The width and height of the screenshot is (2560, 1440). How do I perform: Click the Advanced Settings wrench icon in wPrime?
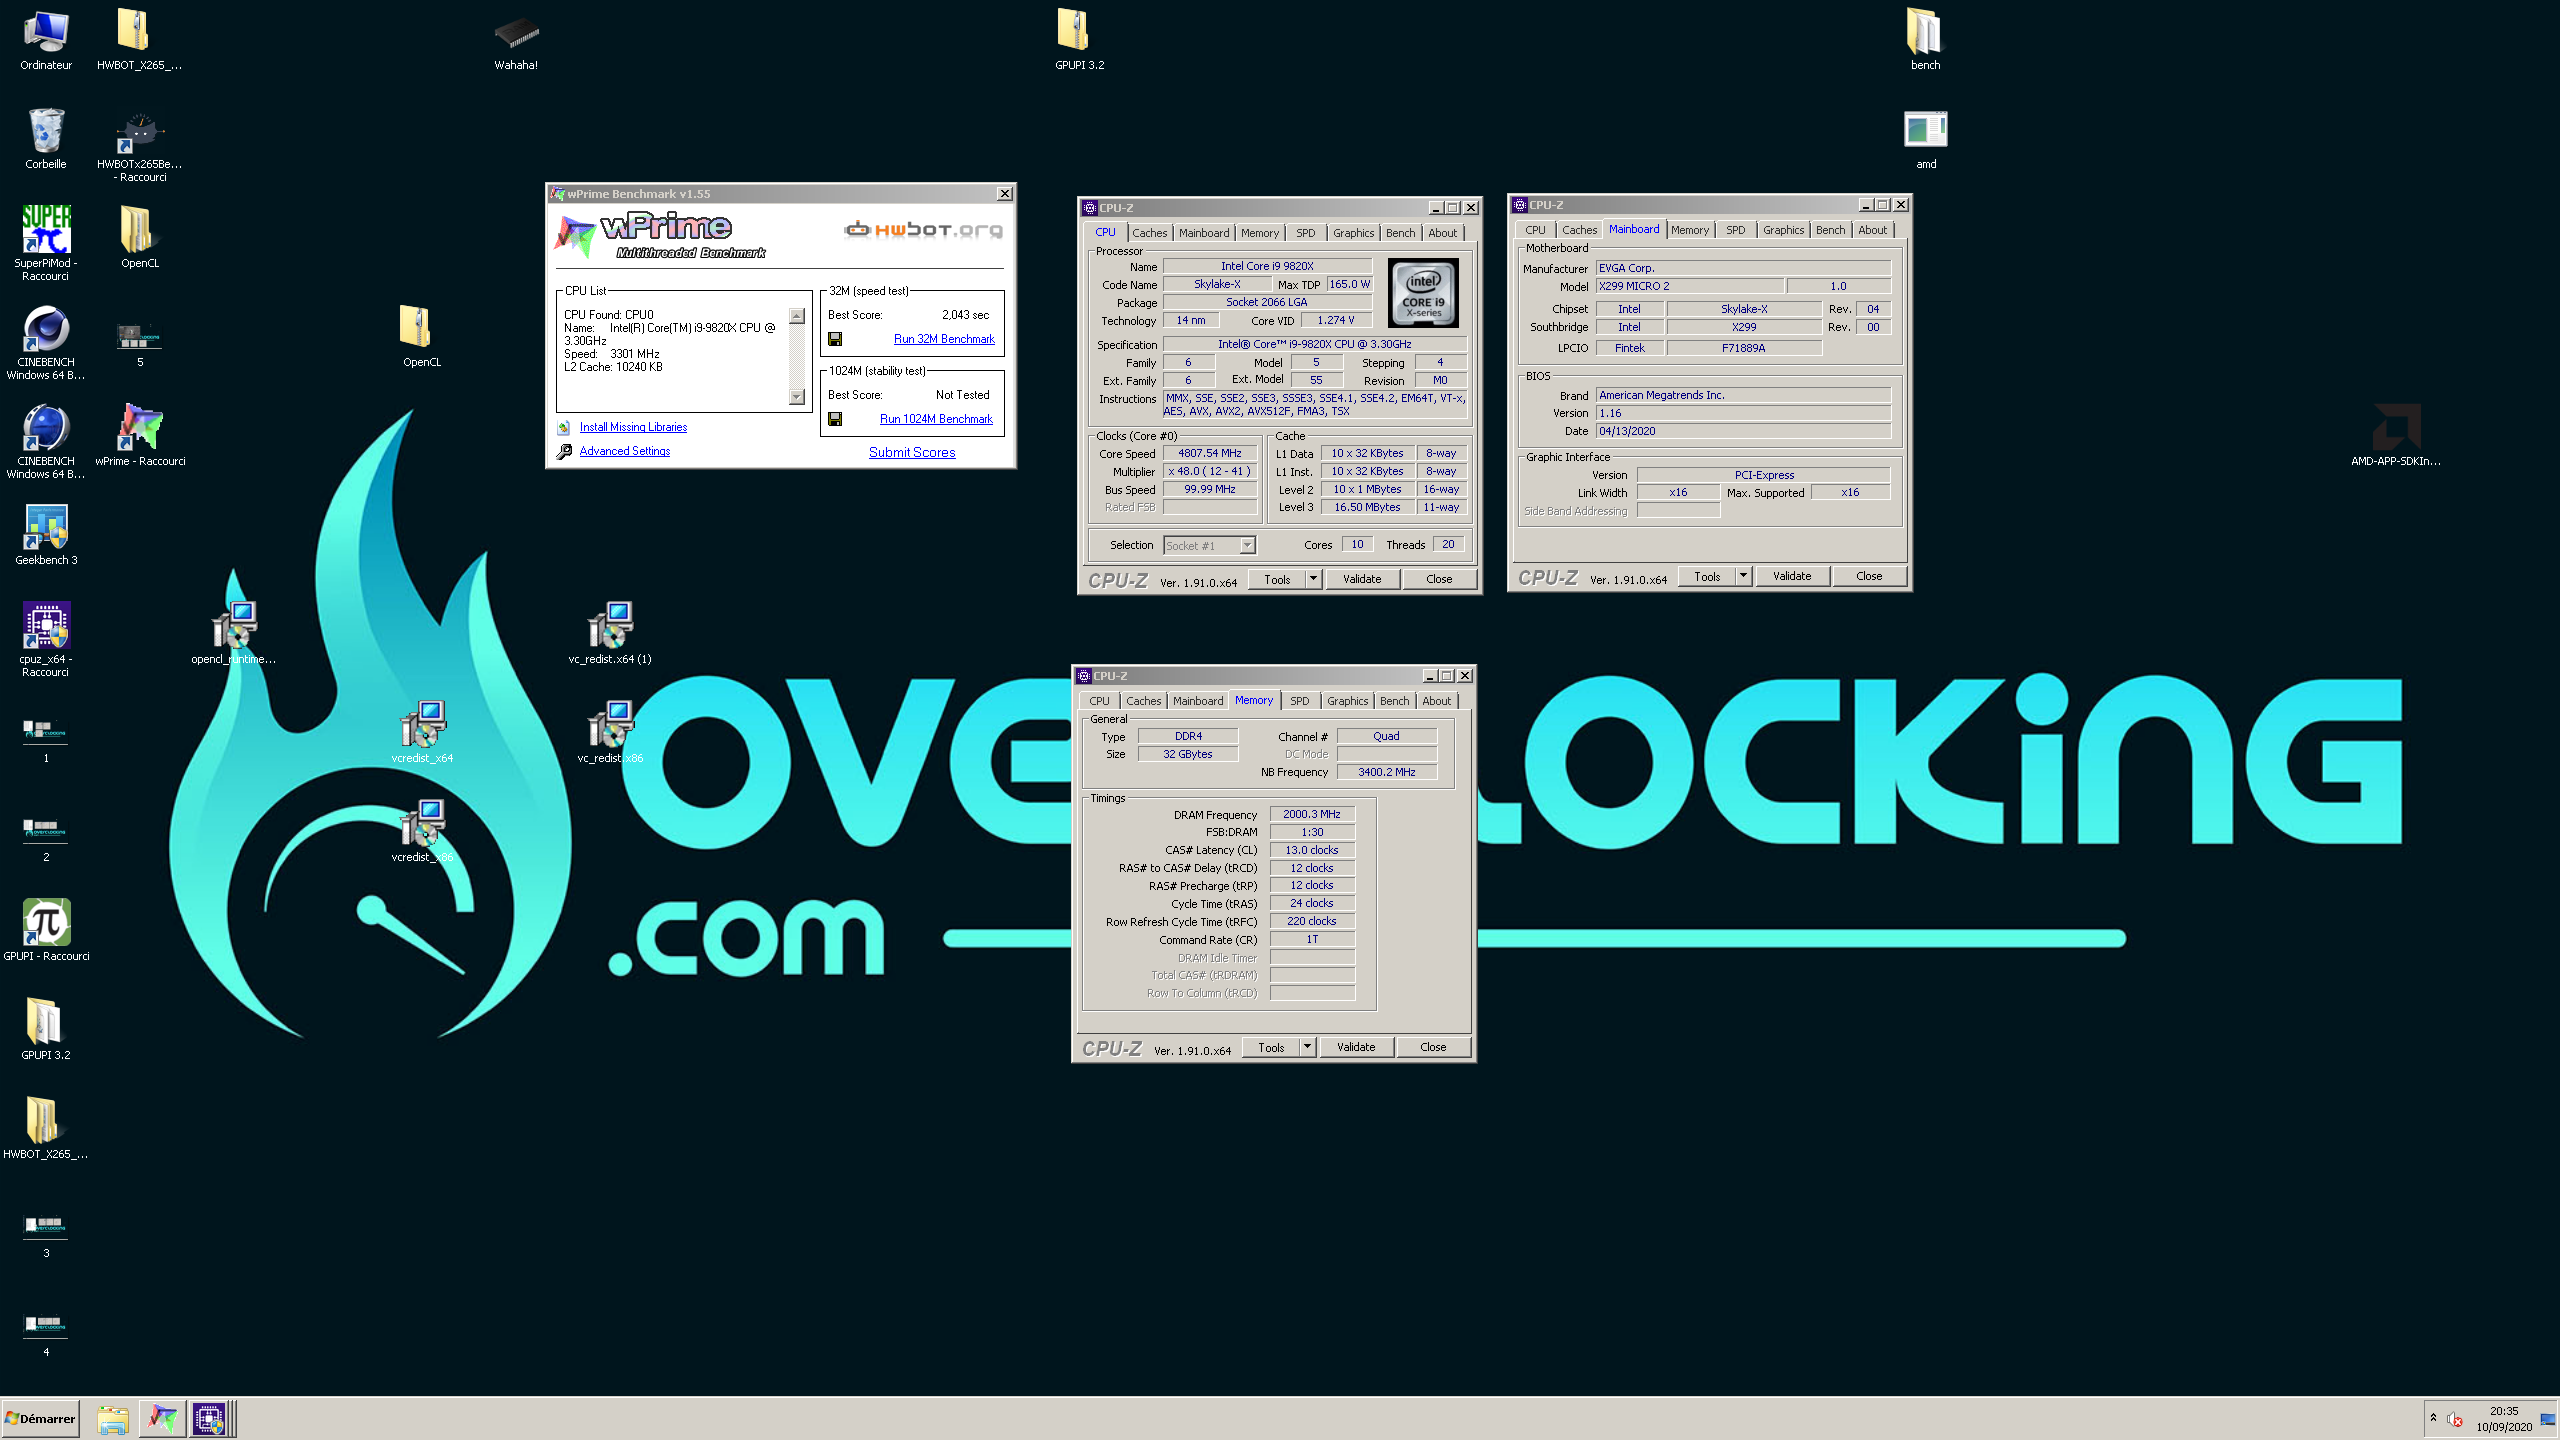(x=564, y=451)
